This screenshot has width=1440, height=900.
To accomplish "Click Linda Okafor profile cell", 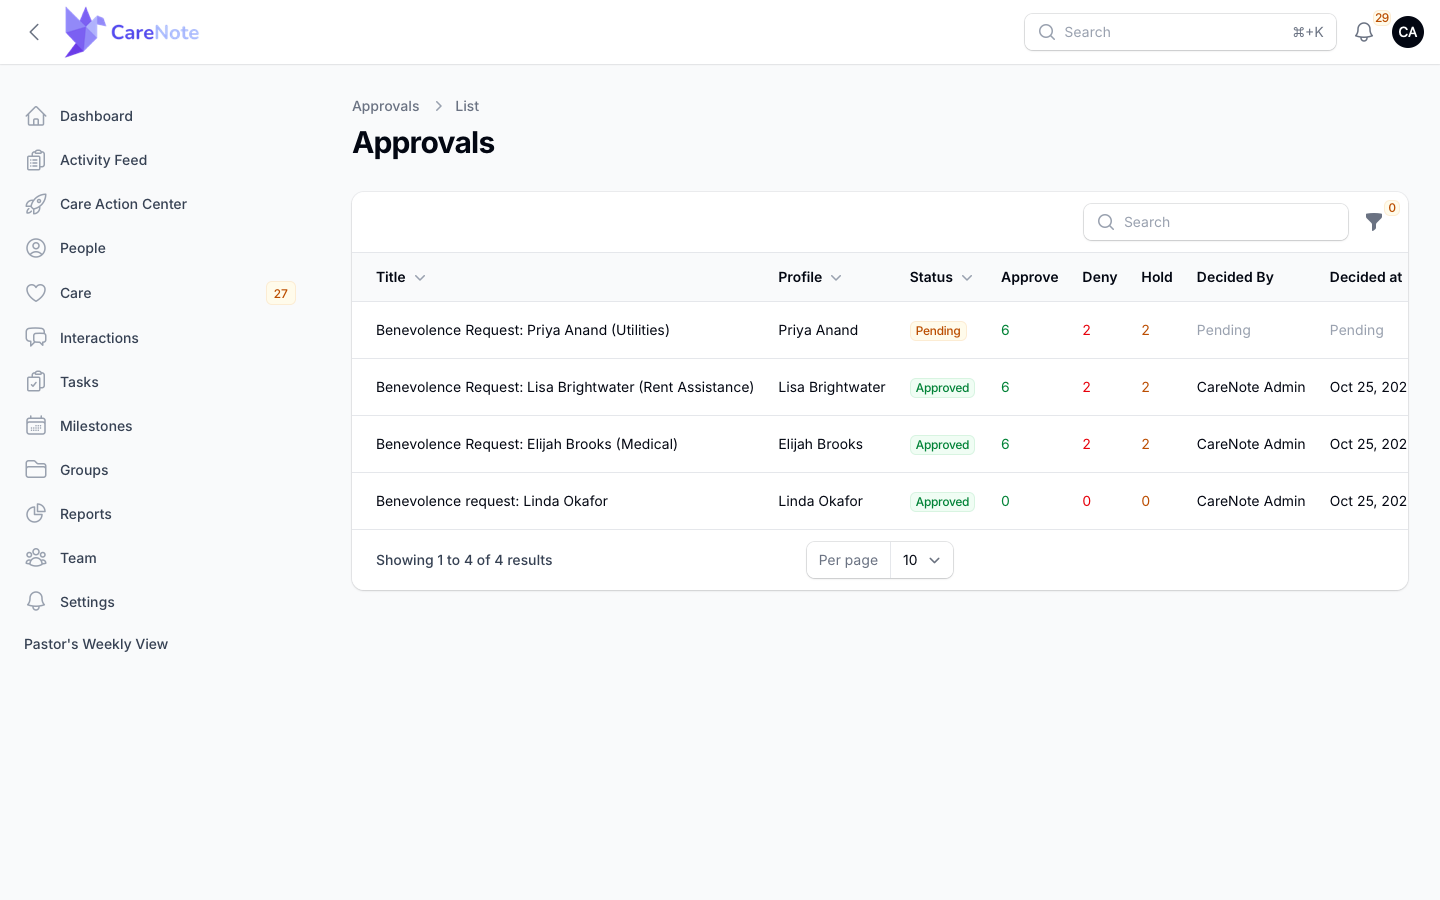I will pyautogui.click(x=820, y=501).
